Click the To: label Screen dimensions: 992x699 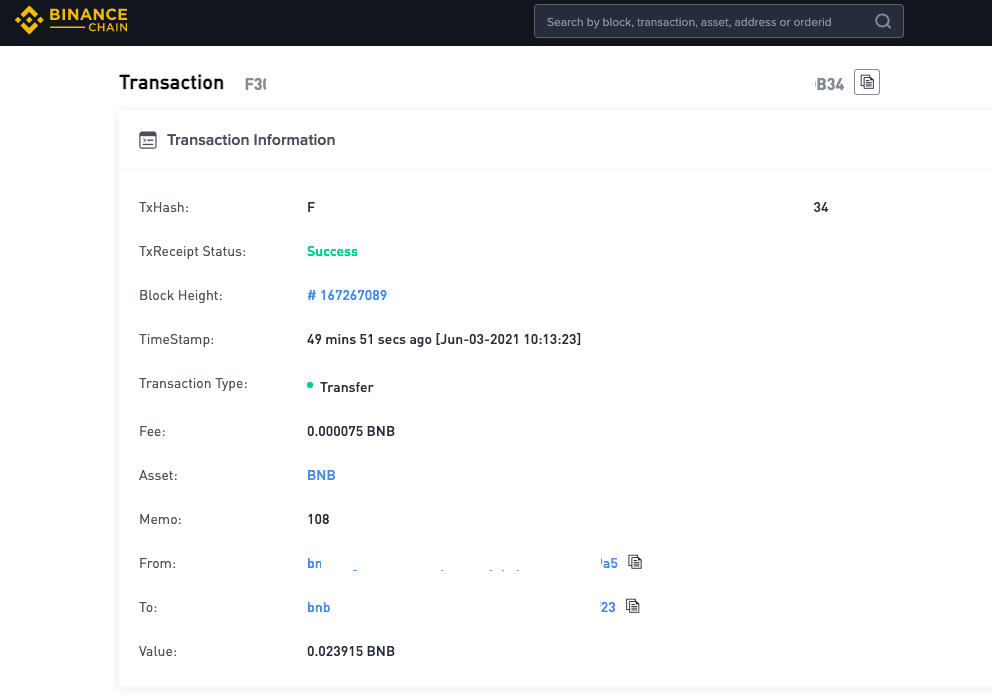(148, 607)
